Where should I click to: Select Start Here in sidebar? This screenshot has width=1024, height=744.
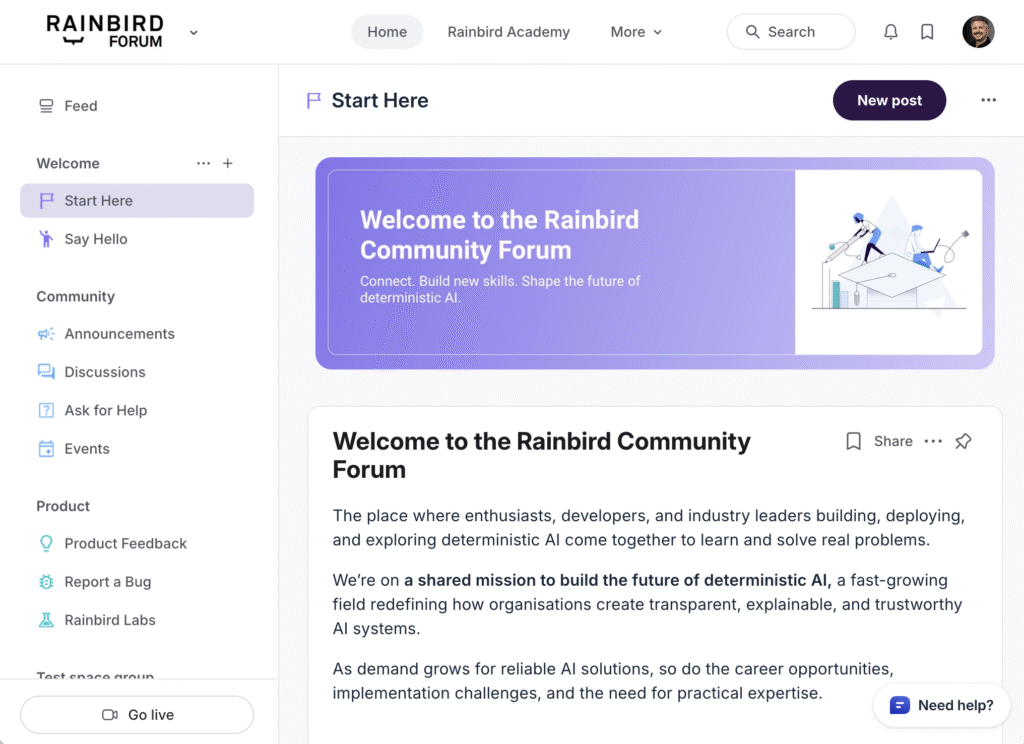(137, 201)
